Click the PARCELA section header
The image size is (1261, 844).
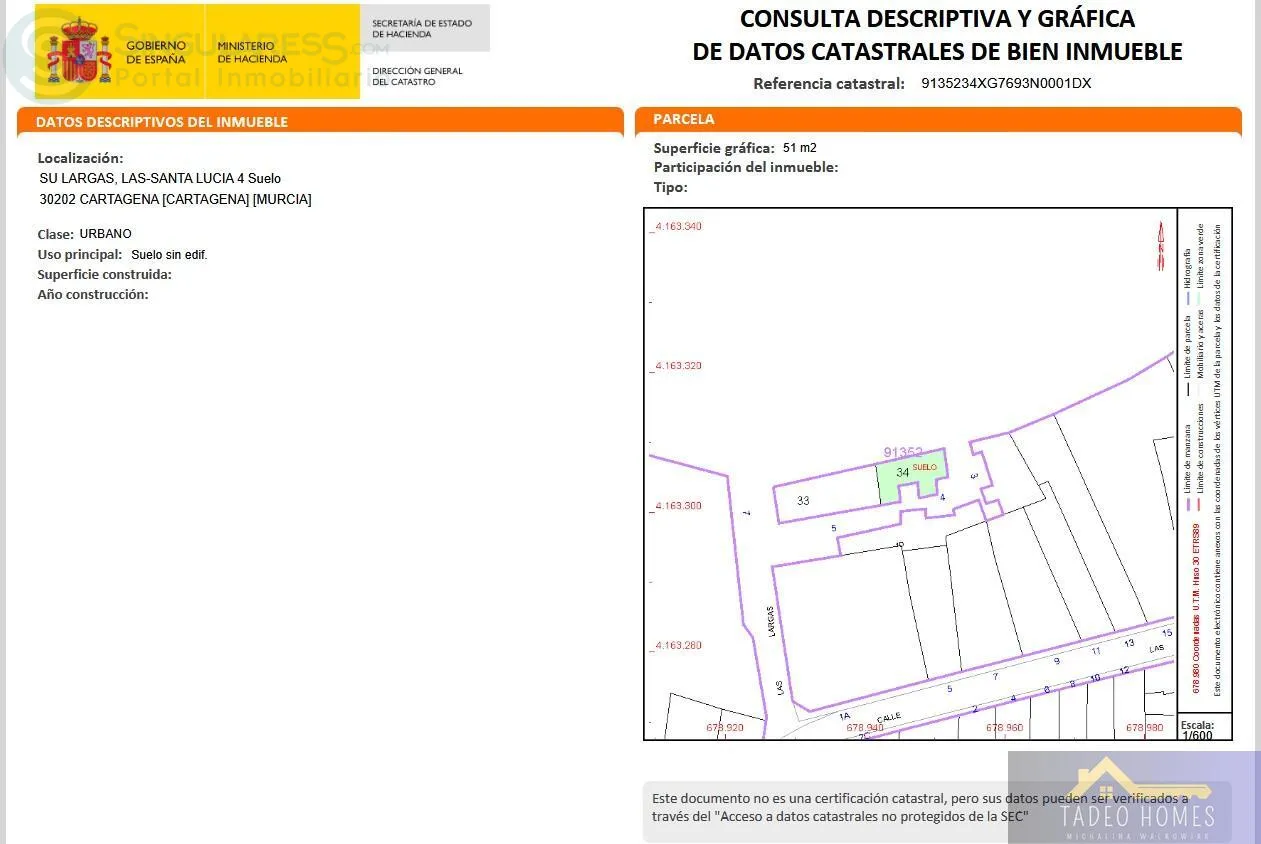coord(684,119)
